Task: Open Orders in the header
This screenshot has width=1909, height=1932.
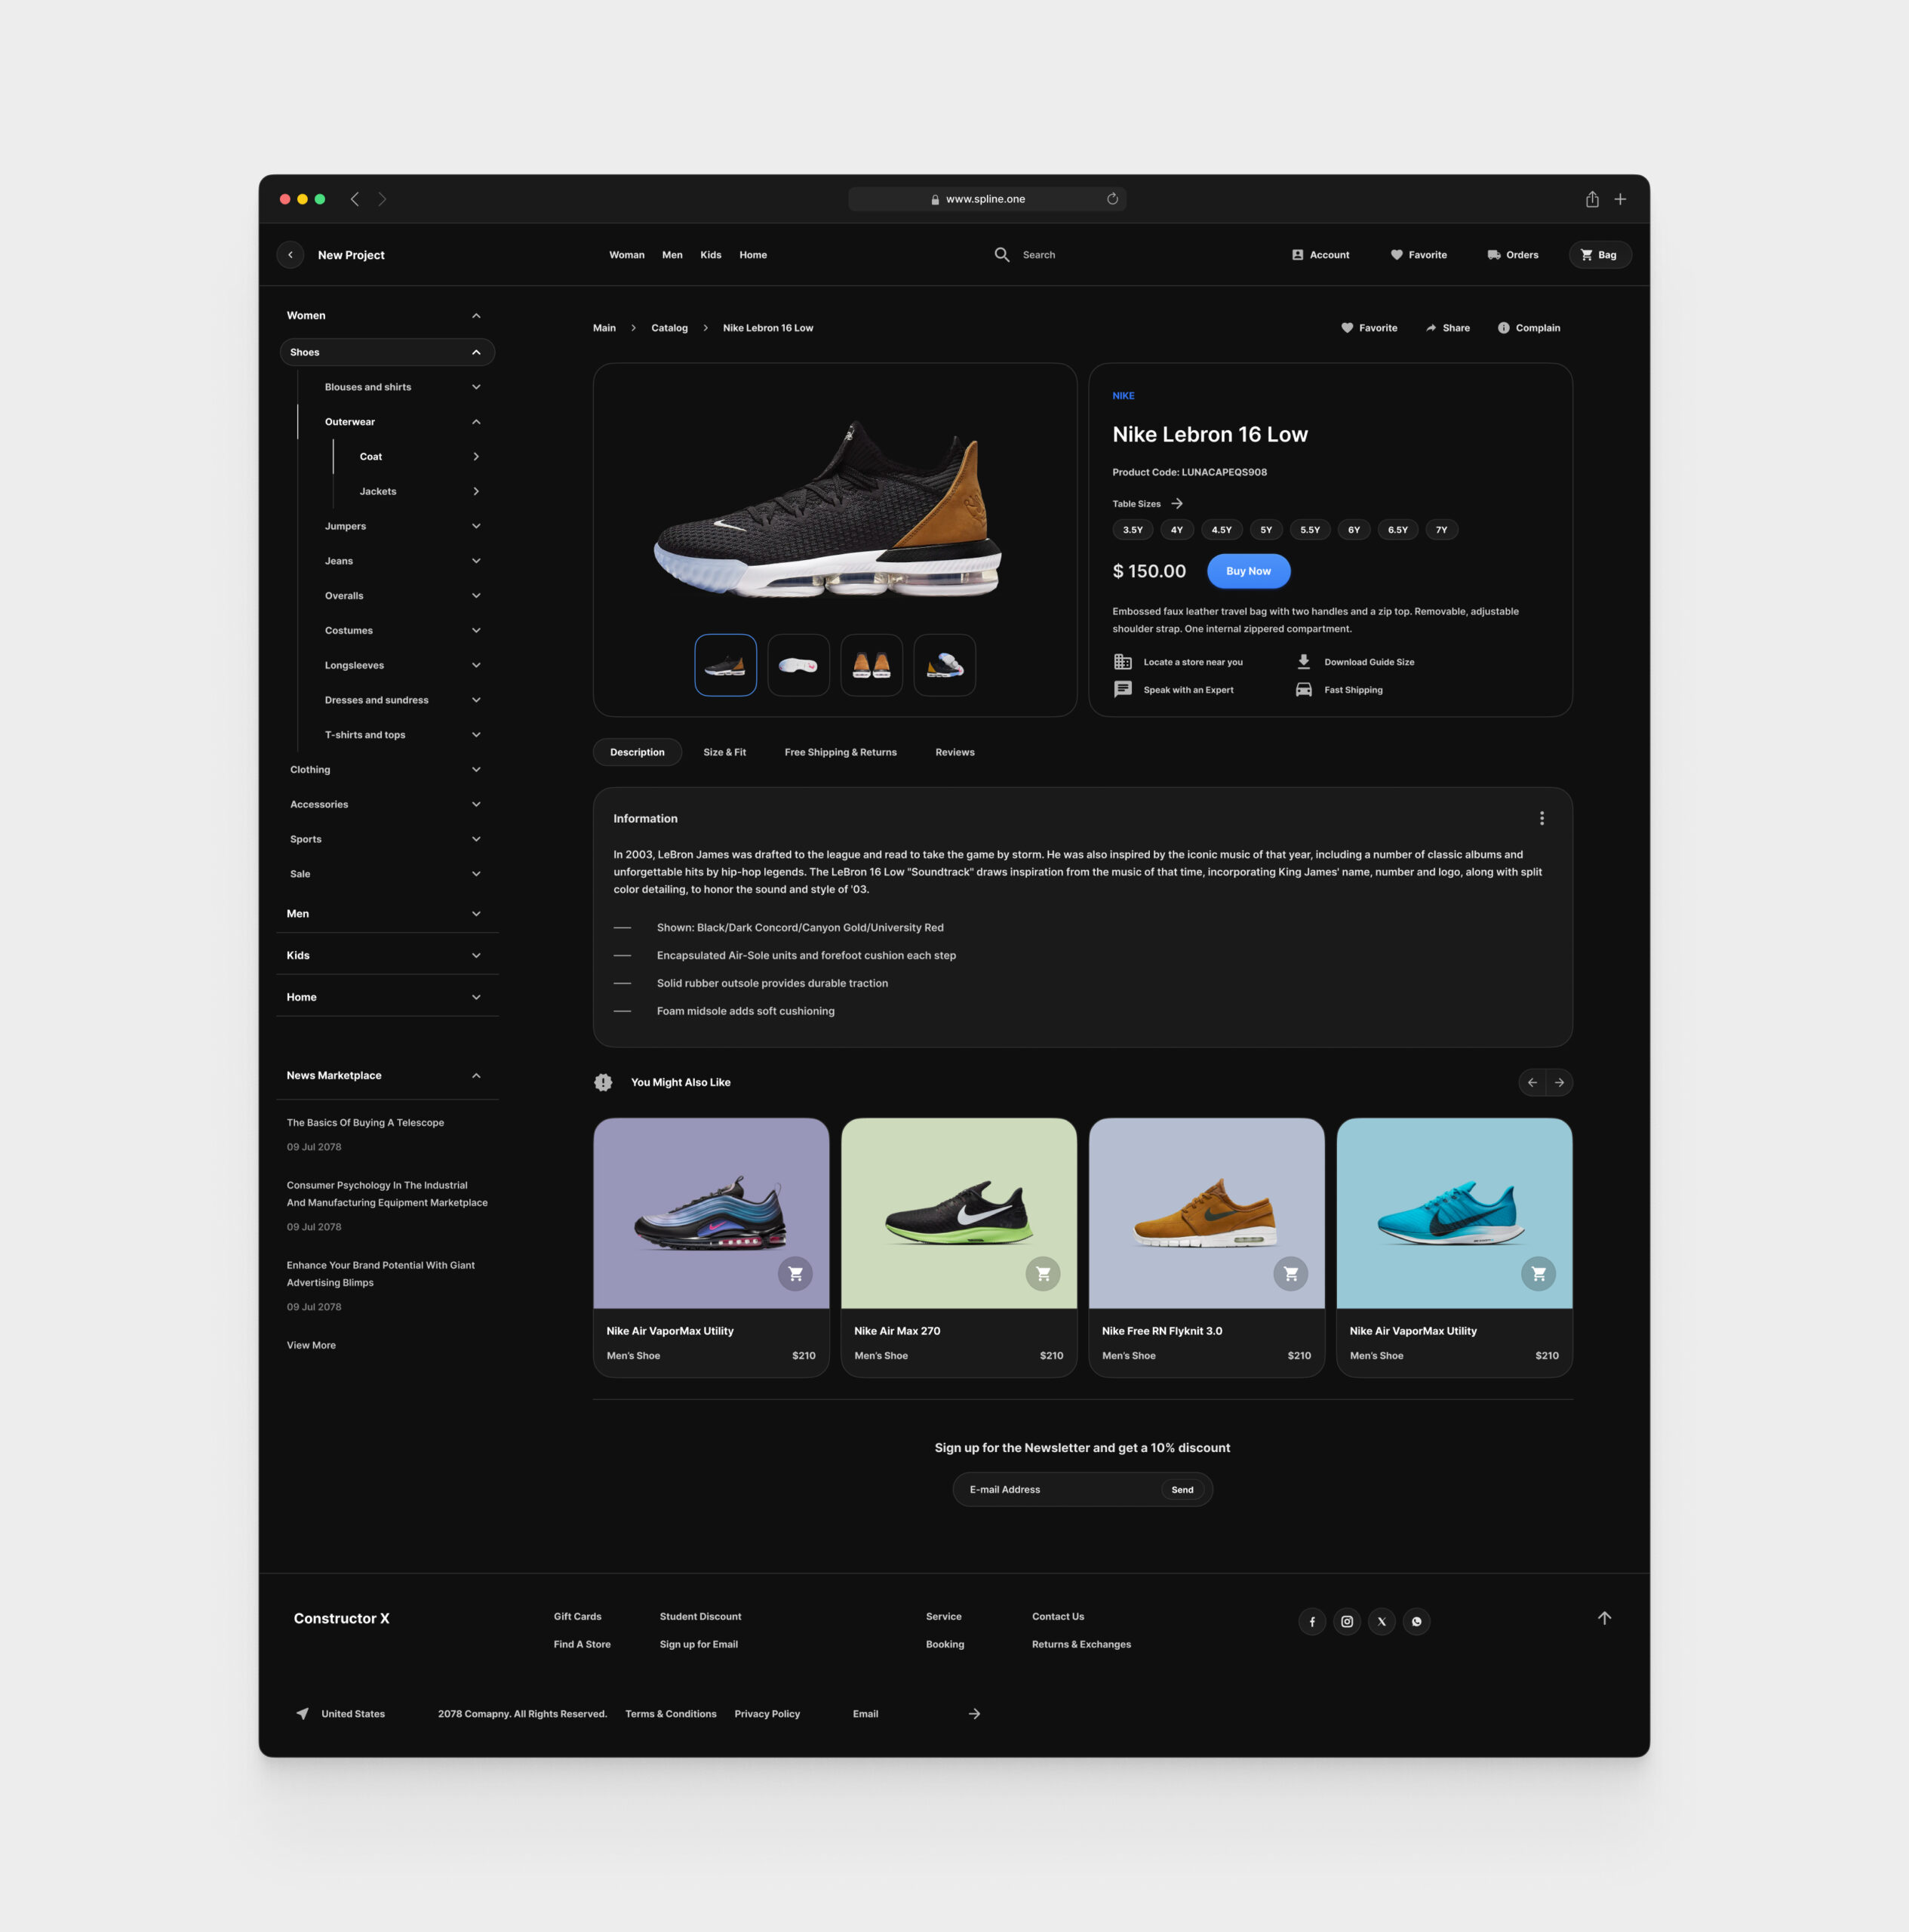Action: point(1513,255)
